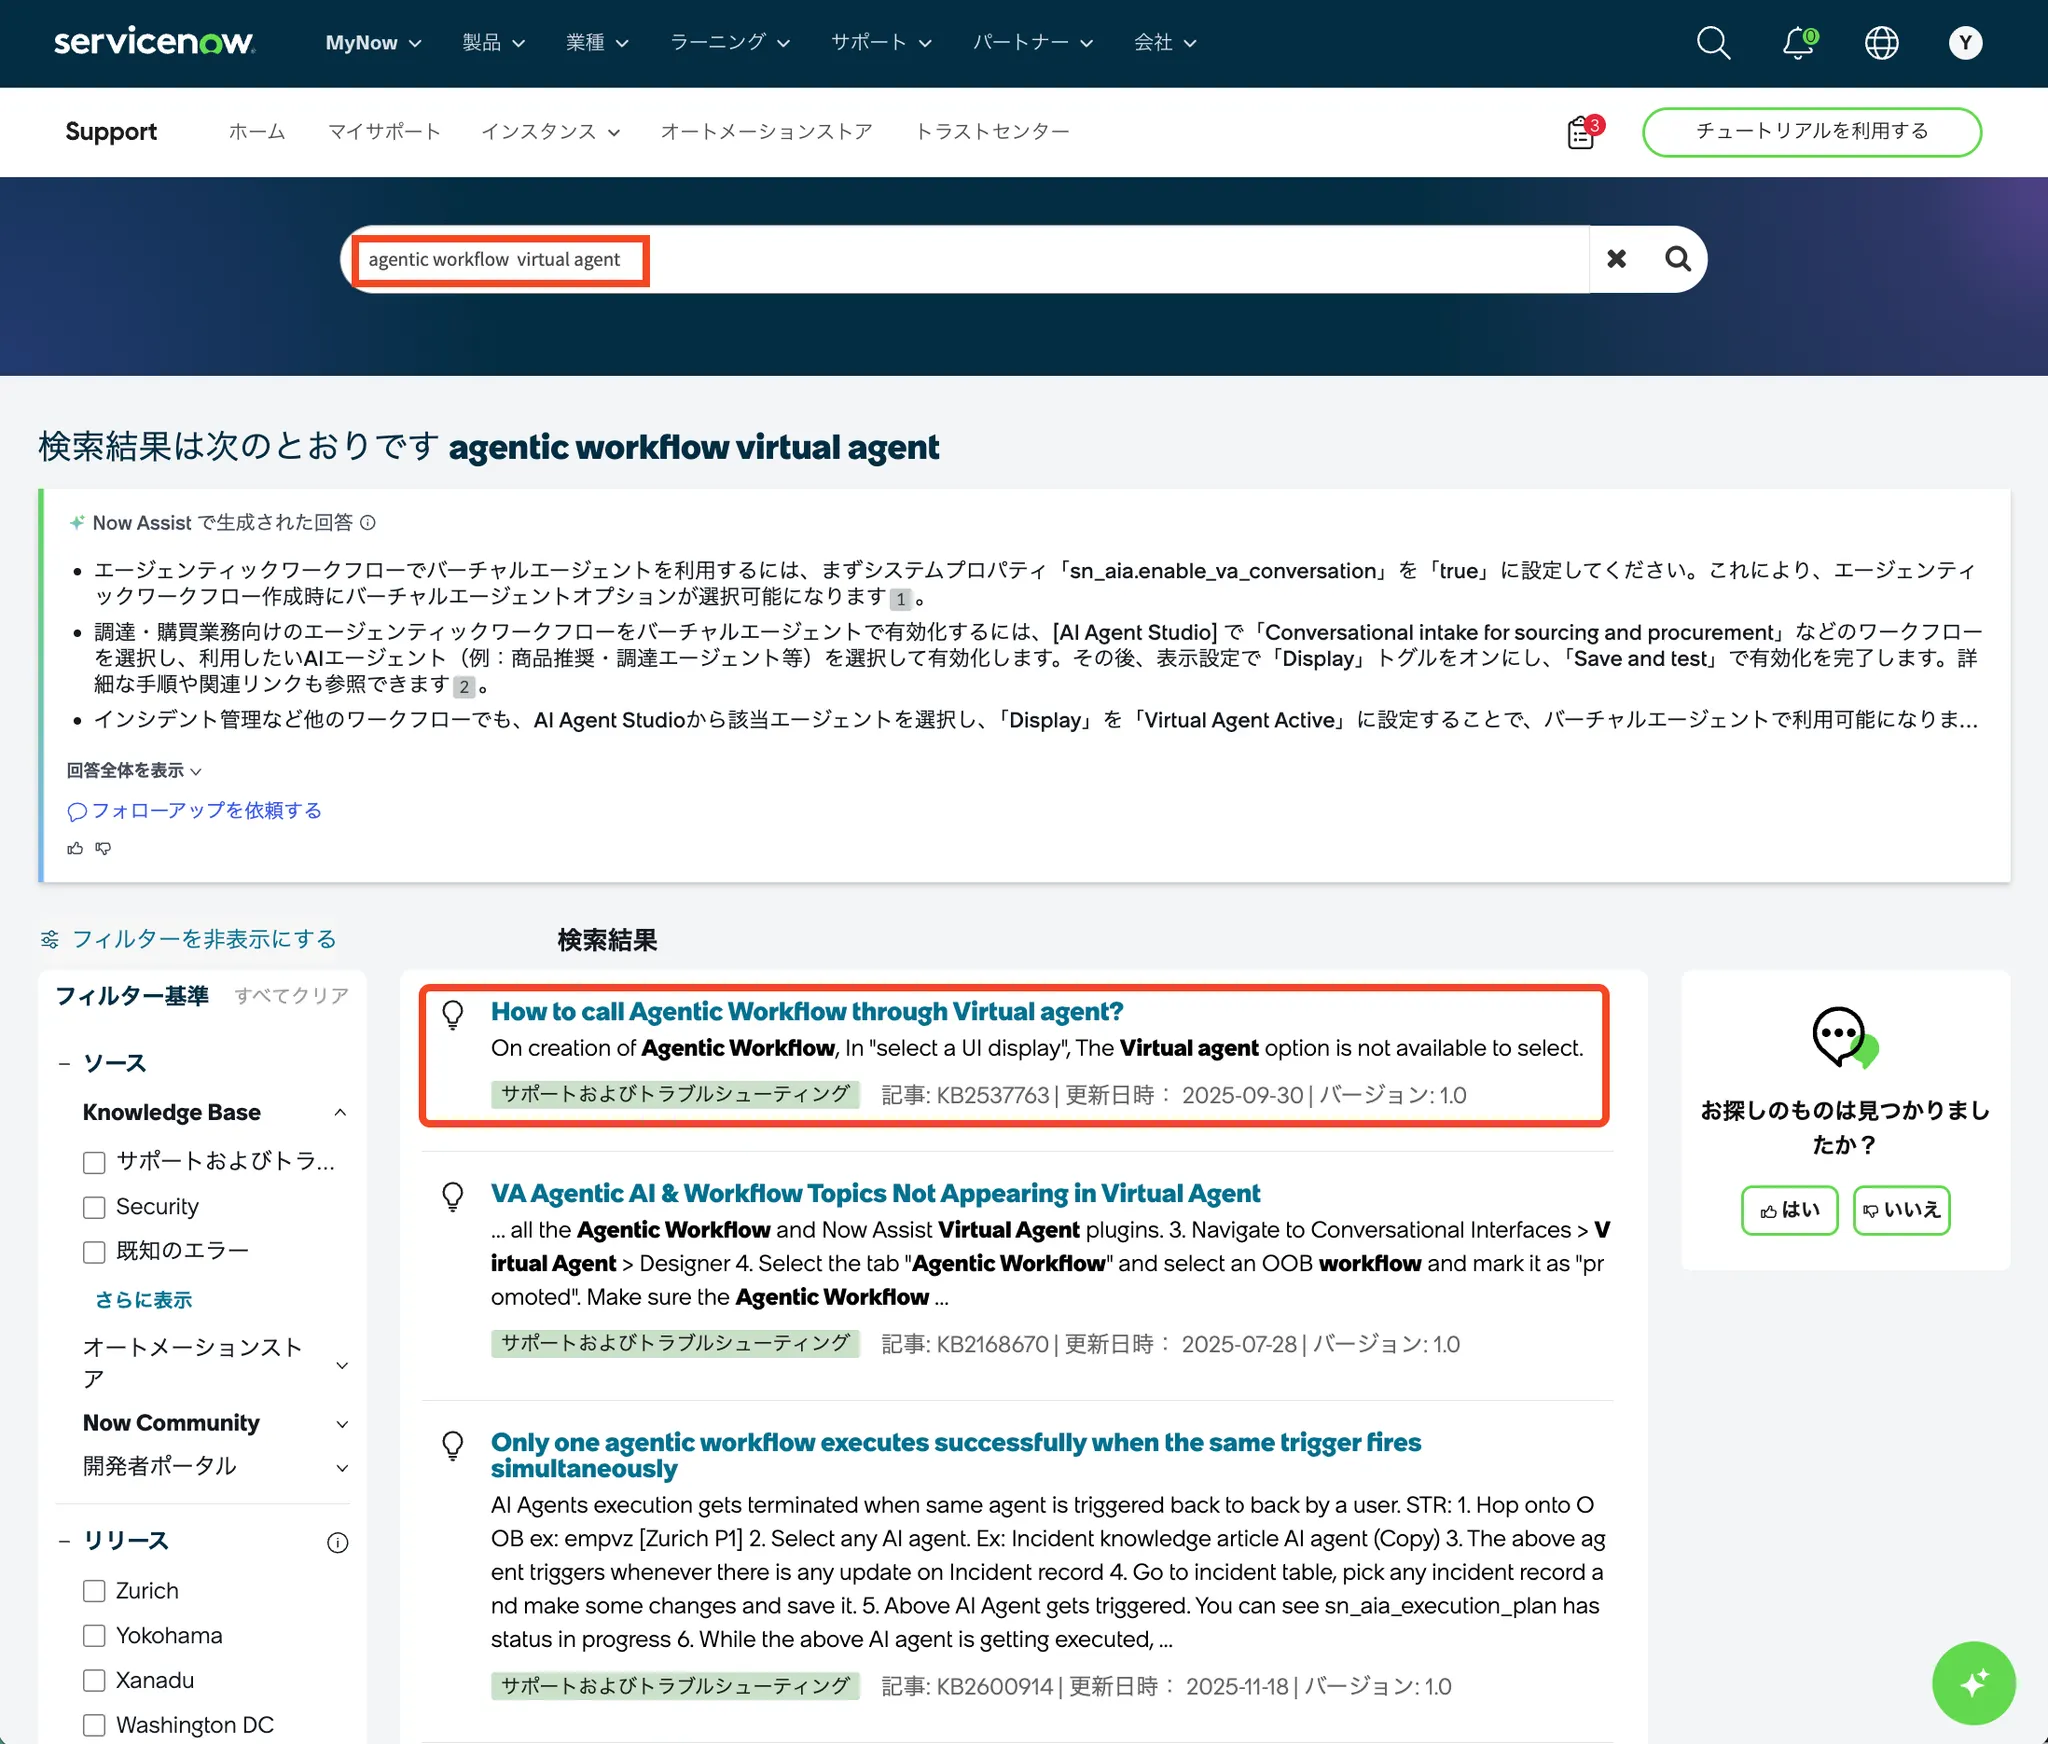Open the MyNow menu

coord(373,43)
